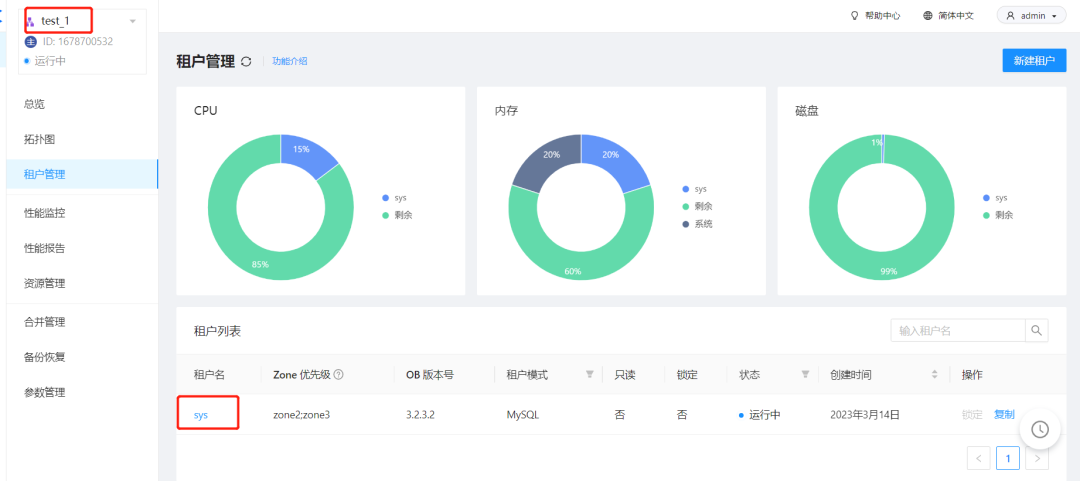Toggle 剩余 legend in 磁盘 chart

[998, 215]
